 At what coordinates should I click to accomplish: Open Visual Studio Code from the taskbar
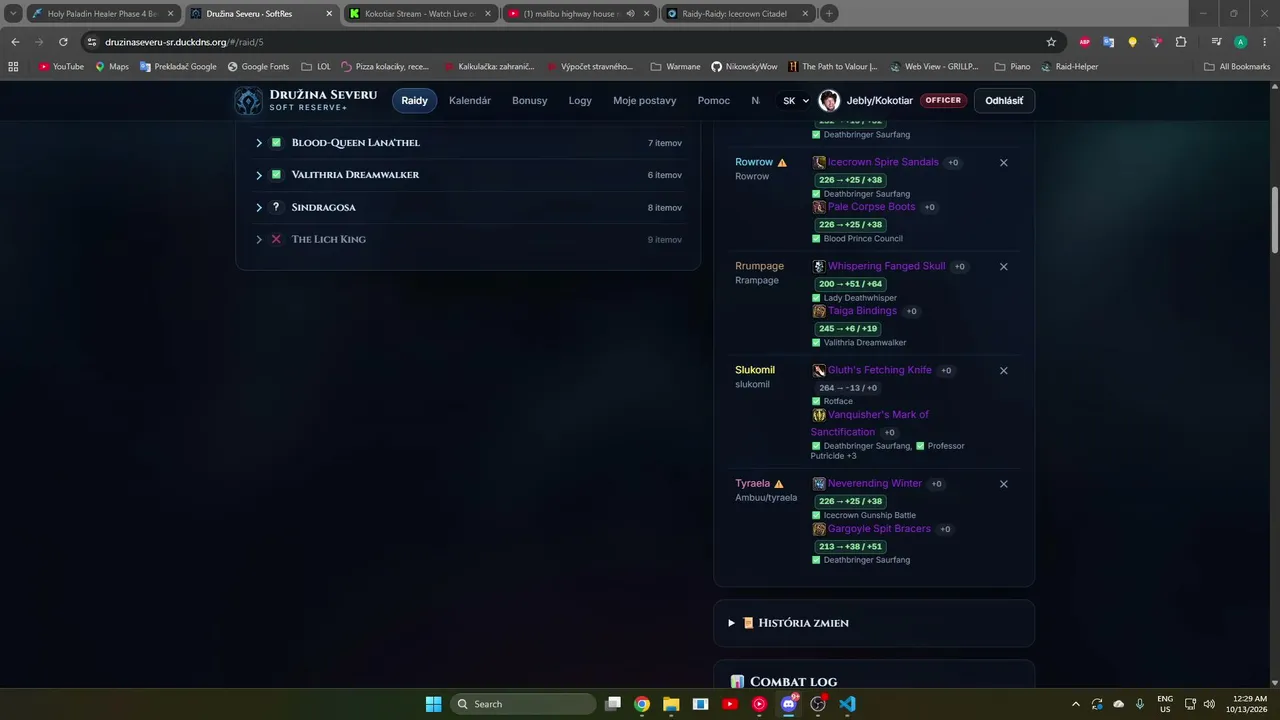tap(848, 704)
